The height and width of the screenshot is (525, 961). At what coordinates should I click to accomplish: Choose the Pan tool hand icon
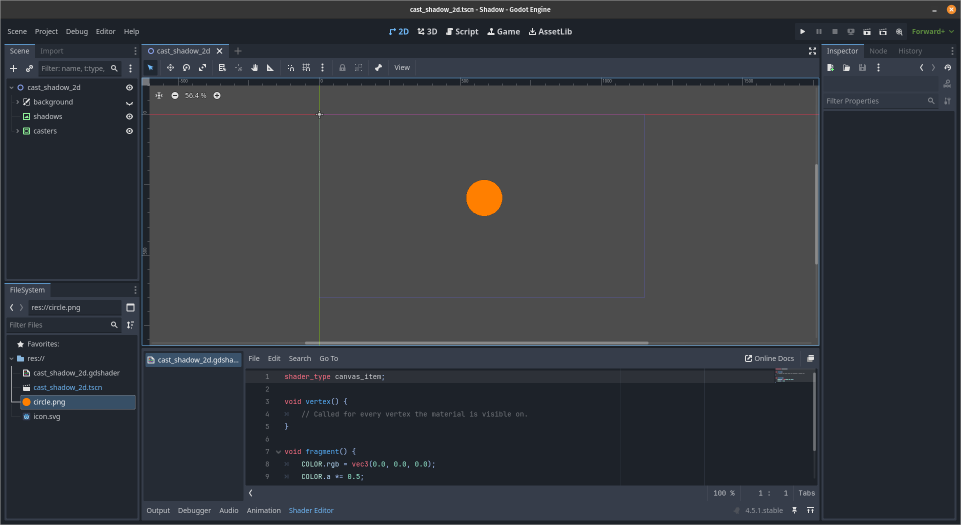[x=254, y=68]
